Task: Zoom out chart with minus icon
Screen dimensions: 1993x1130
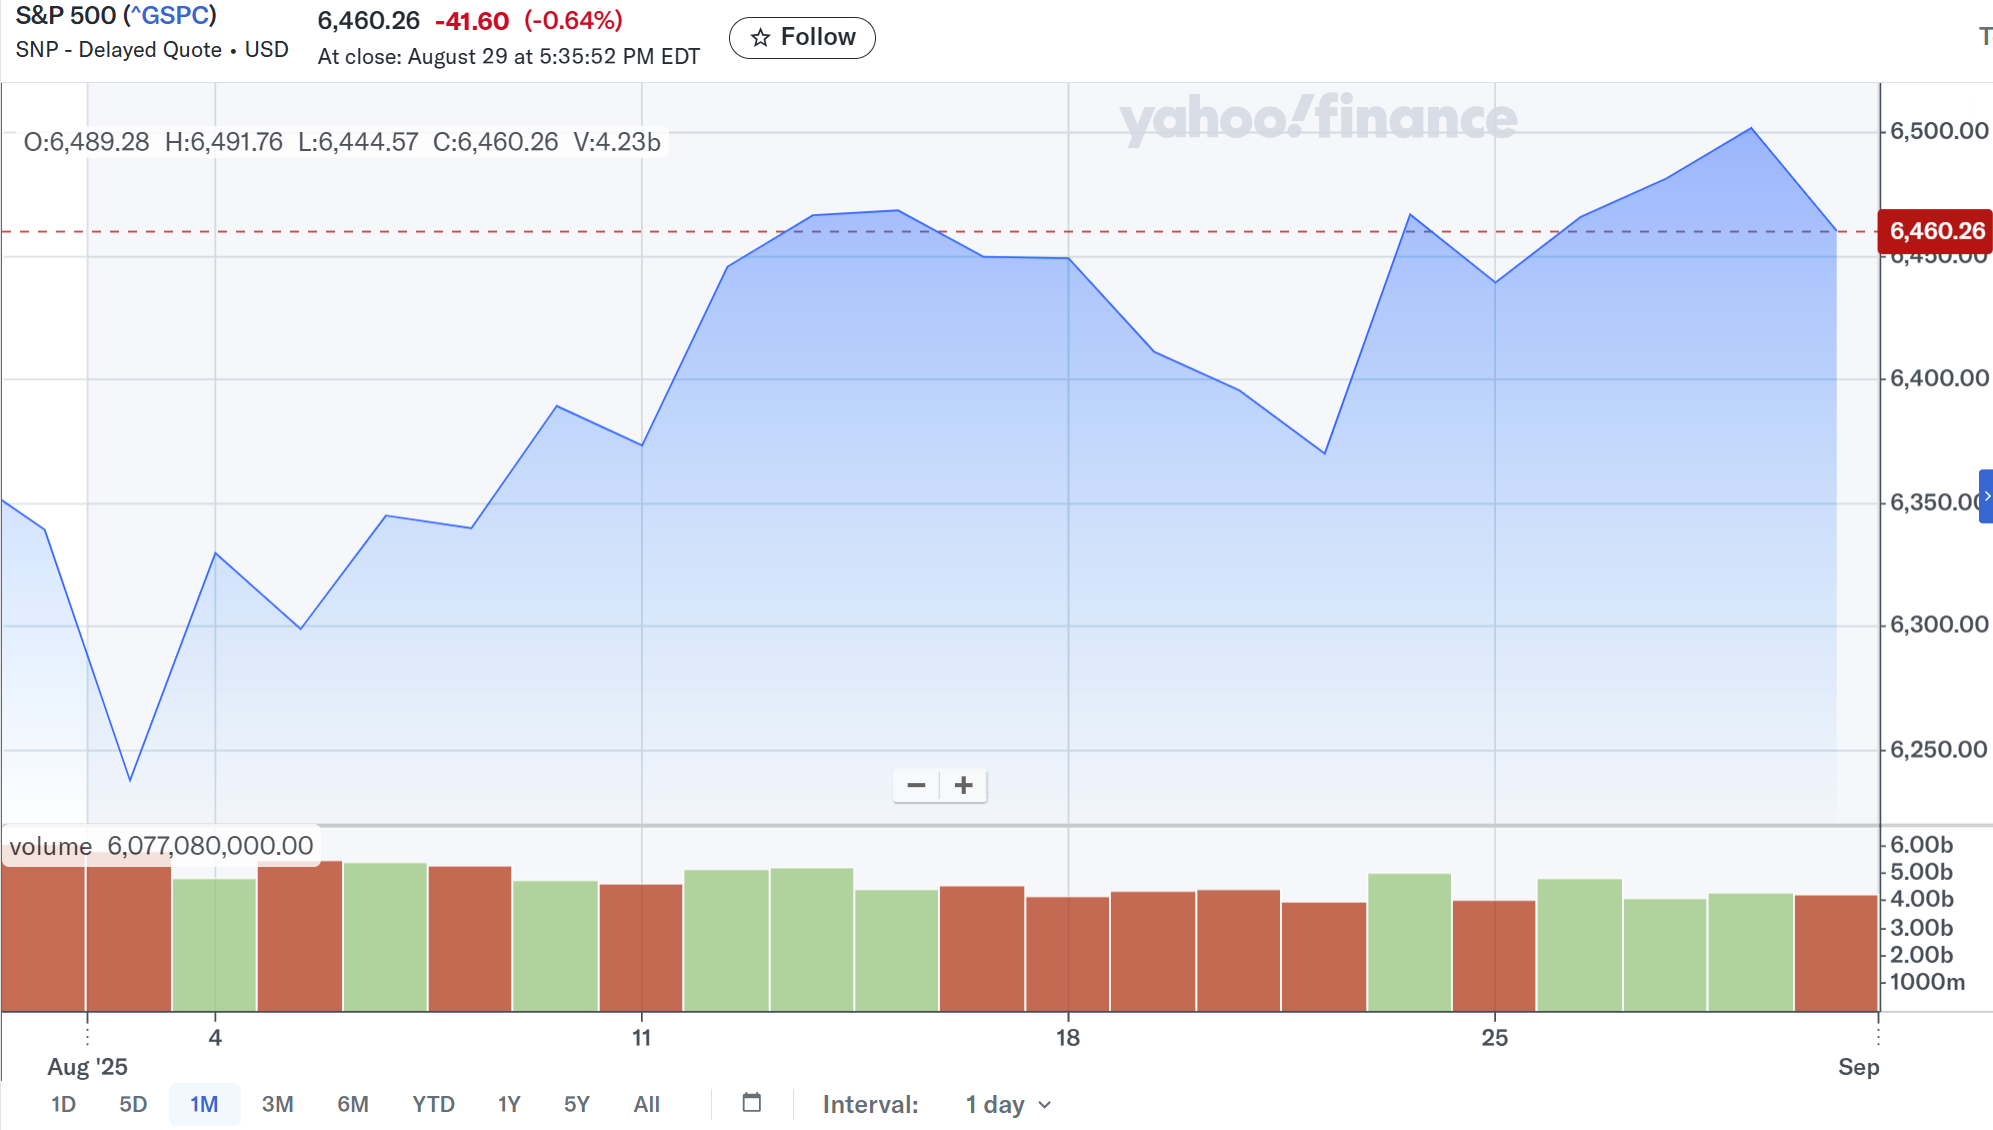Action: tap(916, 786)
